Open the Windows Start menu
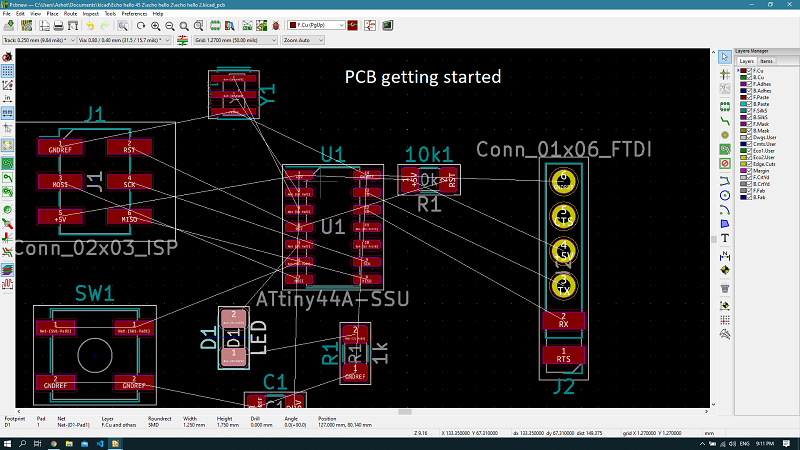Viewport: 800px width, 450px height. 7,444
